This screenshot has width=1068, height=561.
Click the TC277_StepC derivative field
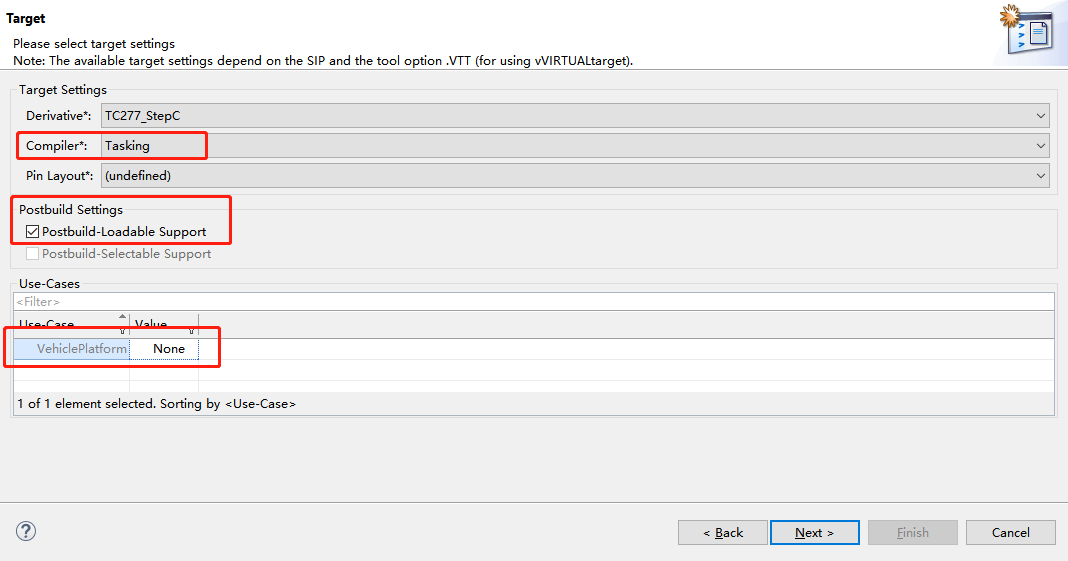click(x=575, y=116)
